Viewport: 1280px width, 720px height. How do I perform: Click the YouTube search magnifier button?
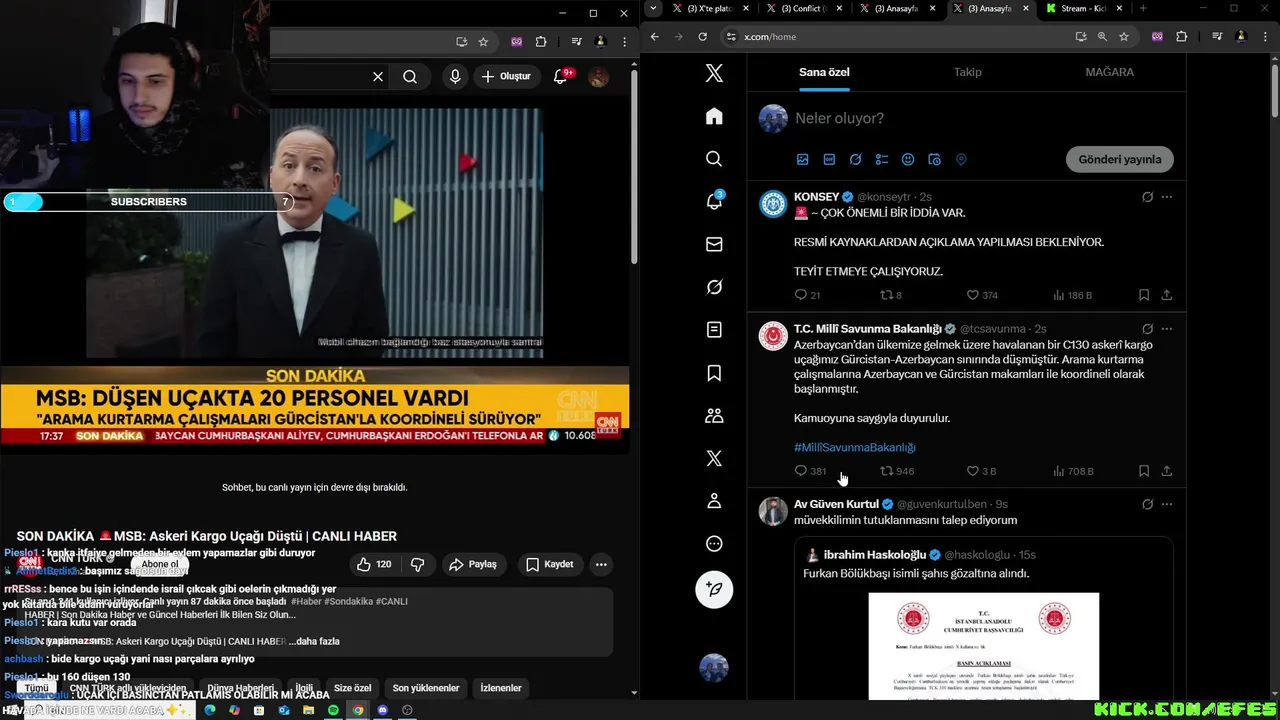410,76
